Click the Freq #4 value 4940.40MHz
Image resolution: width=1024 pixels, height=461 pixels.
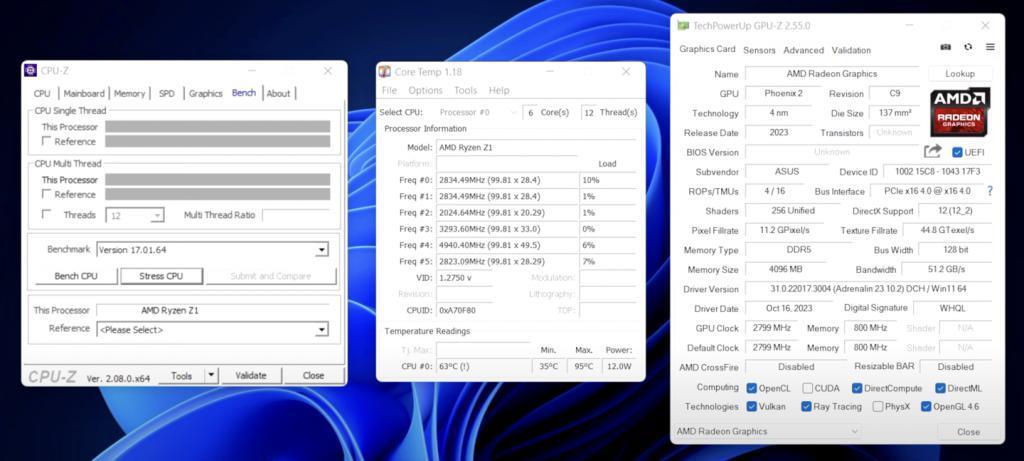tap(506, 245)
